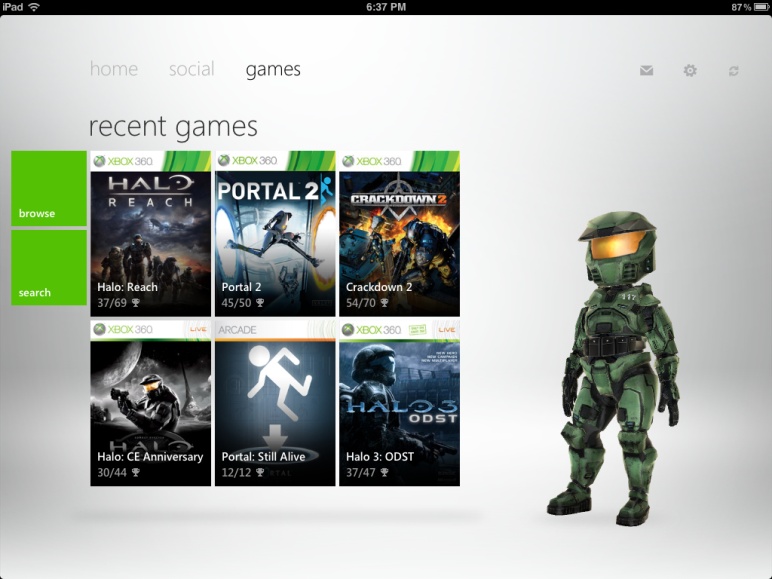Tap the Xbox 360 logo above Halo 3: ODST
The image size is (772, 579).
372,329
